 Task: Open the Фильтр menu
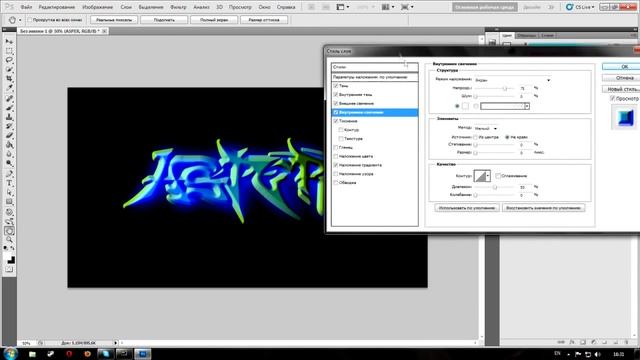(x=178, y=7)
